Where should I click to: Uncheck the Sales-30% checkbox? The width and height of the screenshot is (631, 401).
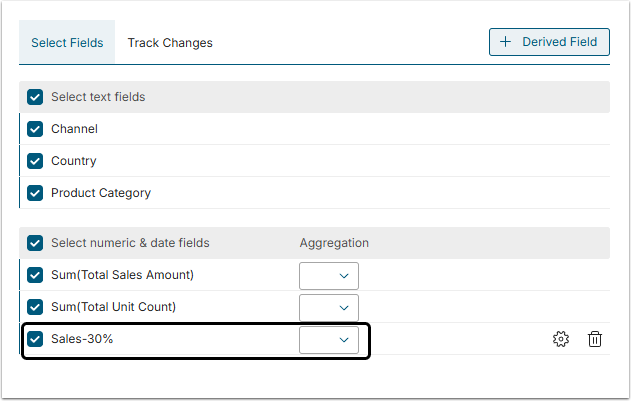(35, 339)
